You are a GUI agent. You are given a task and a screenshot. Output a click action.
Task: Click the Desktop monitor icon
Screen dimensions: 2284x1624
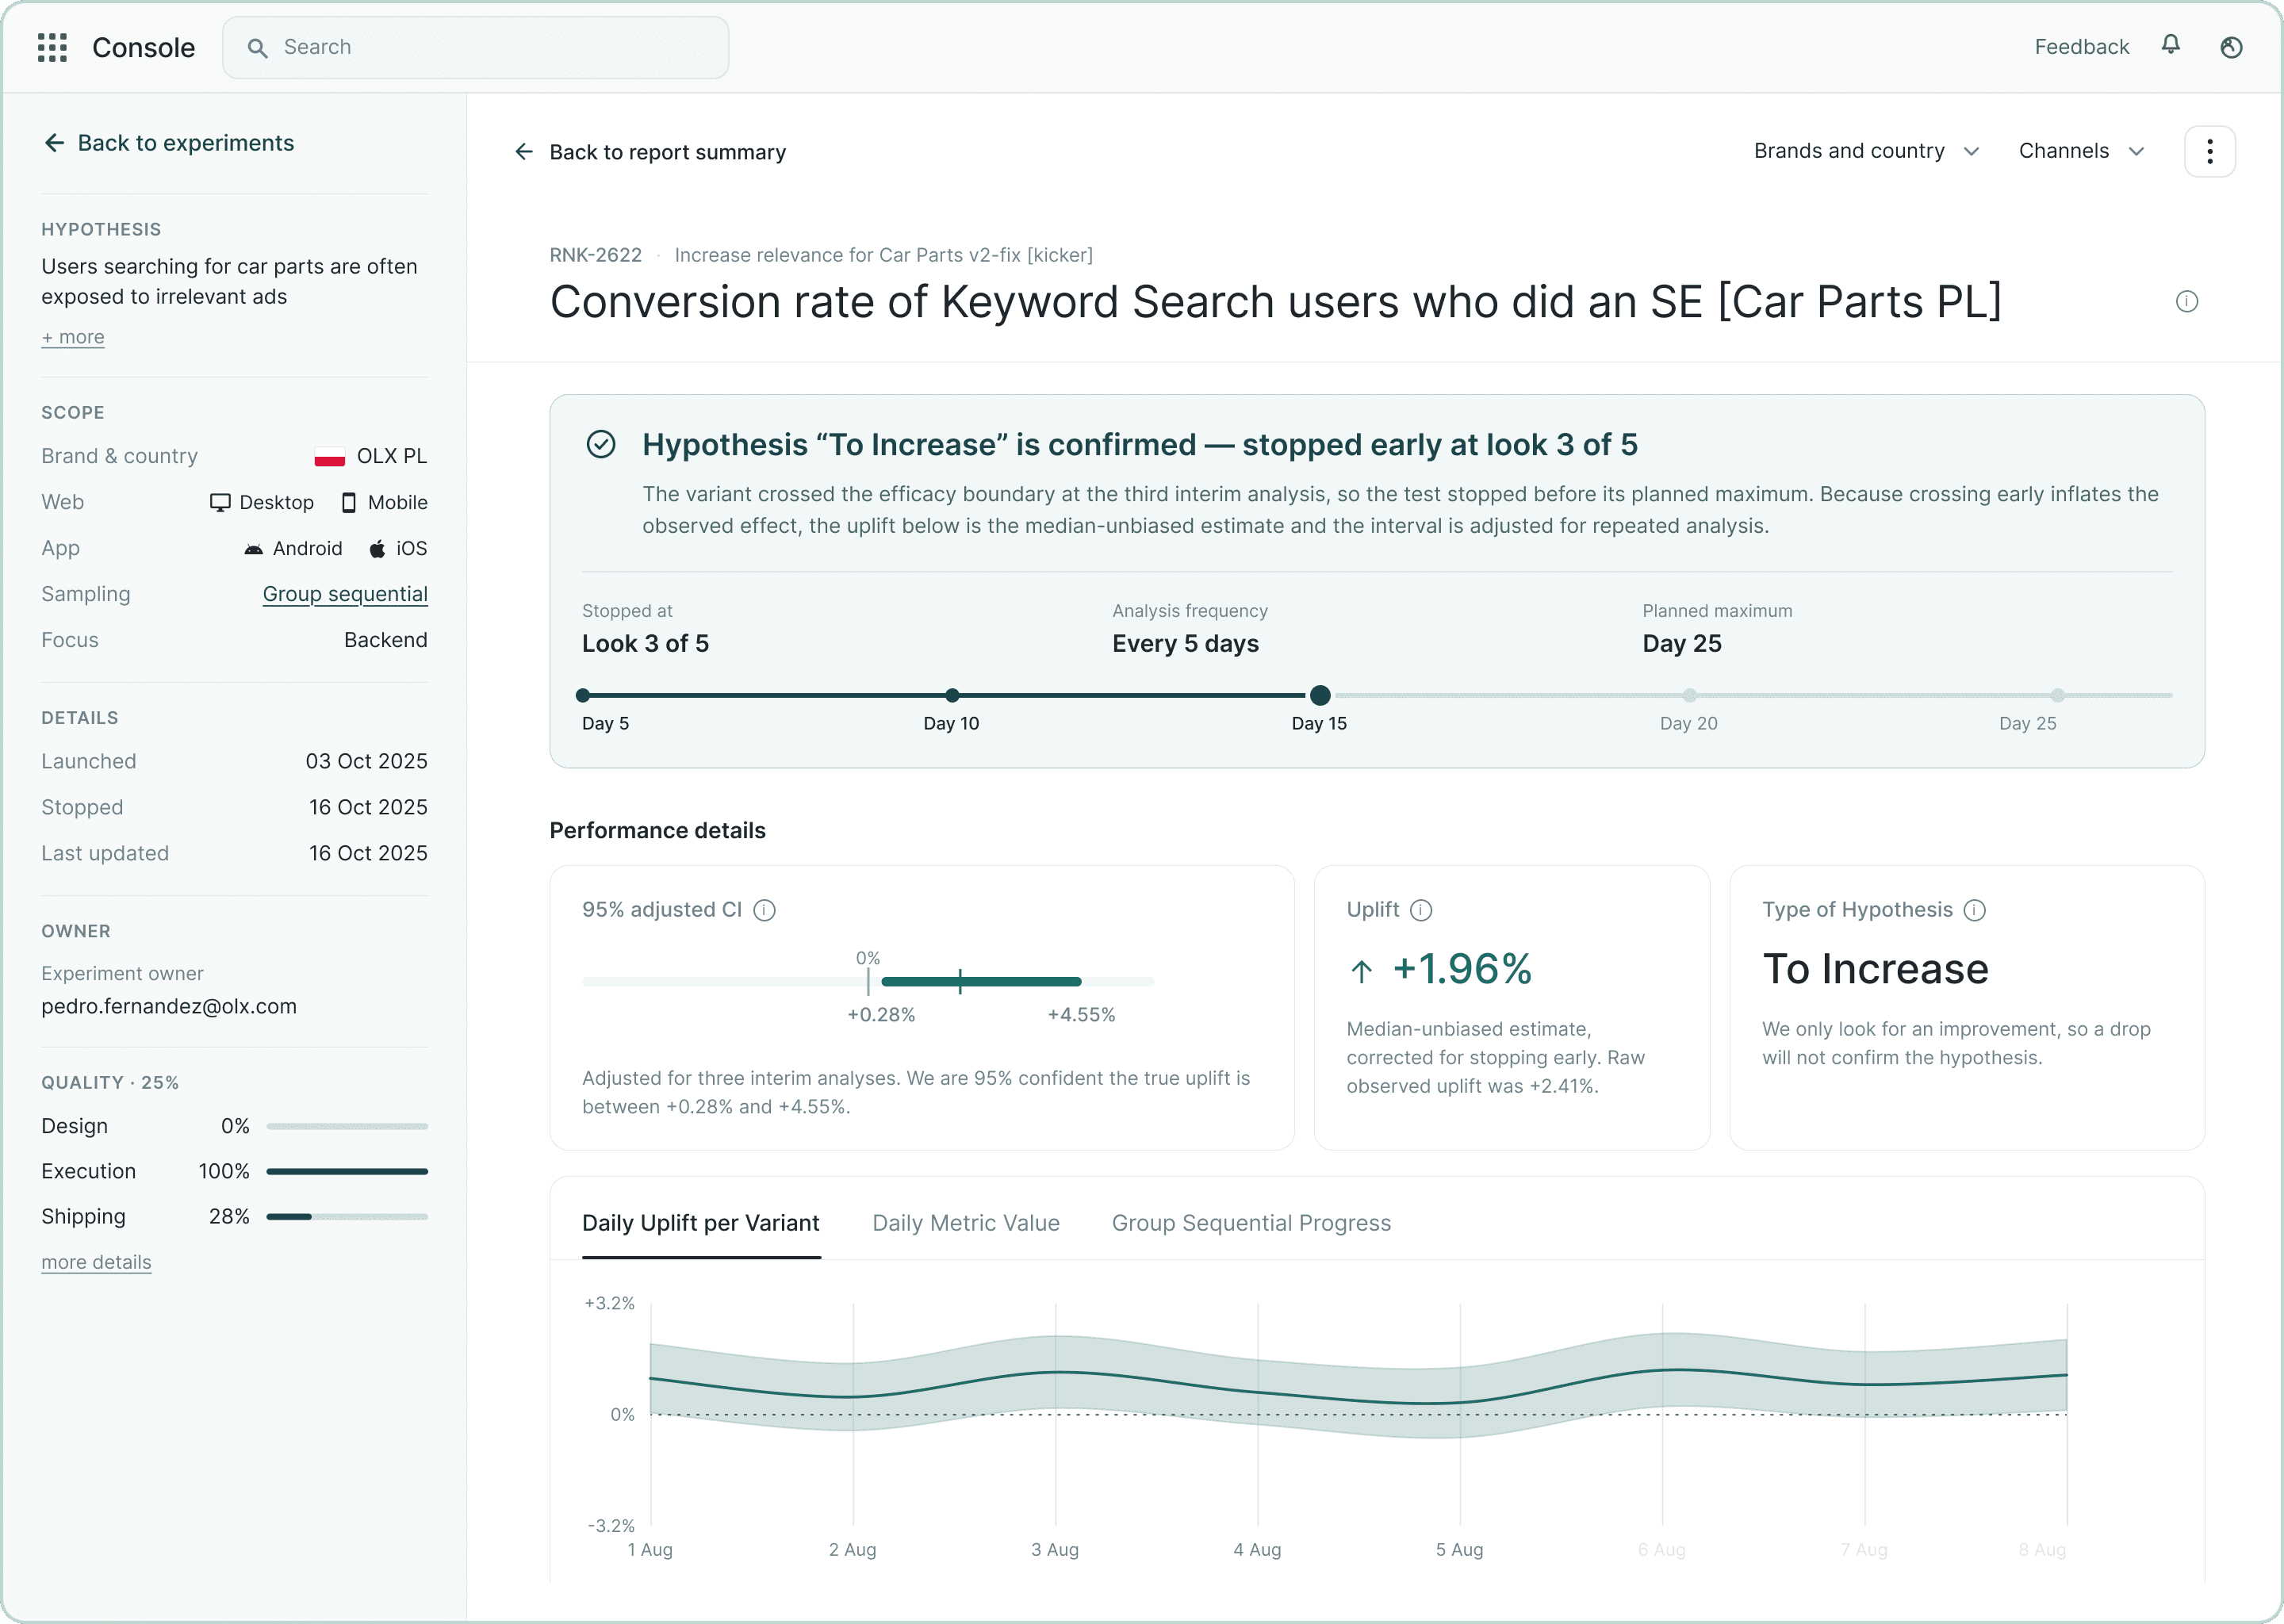point(220,502)
